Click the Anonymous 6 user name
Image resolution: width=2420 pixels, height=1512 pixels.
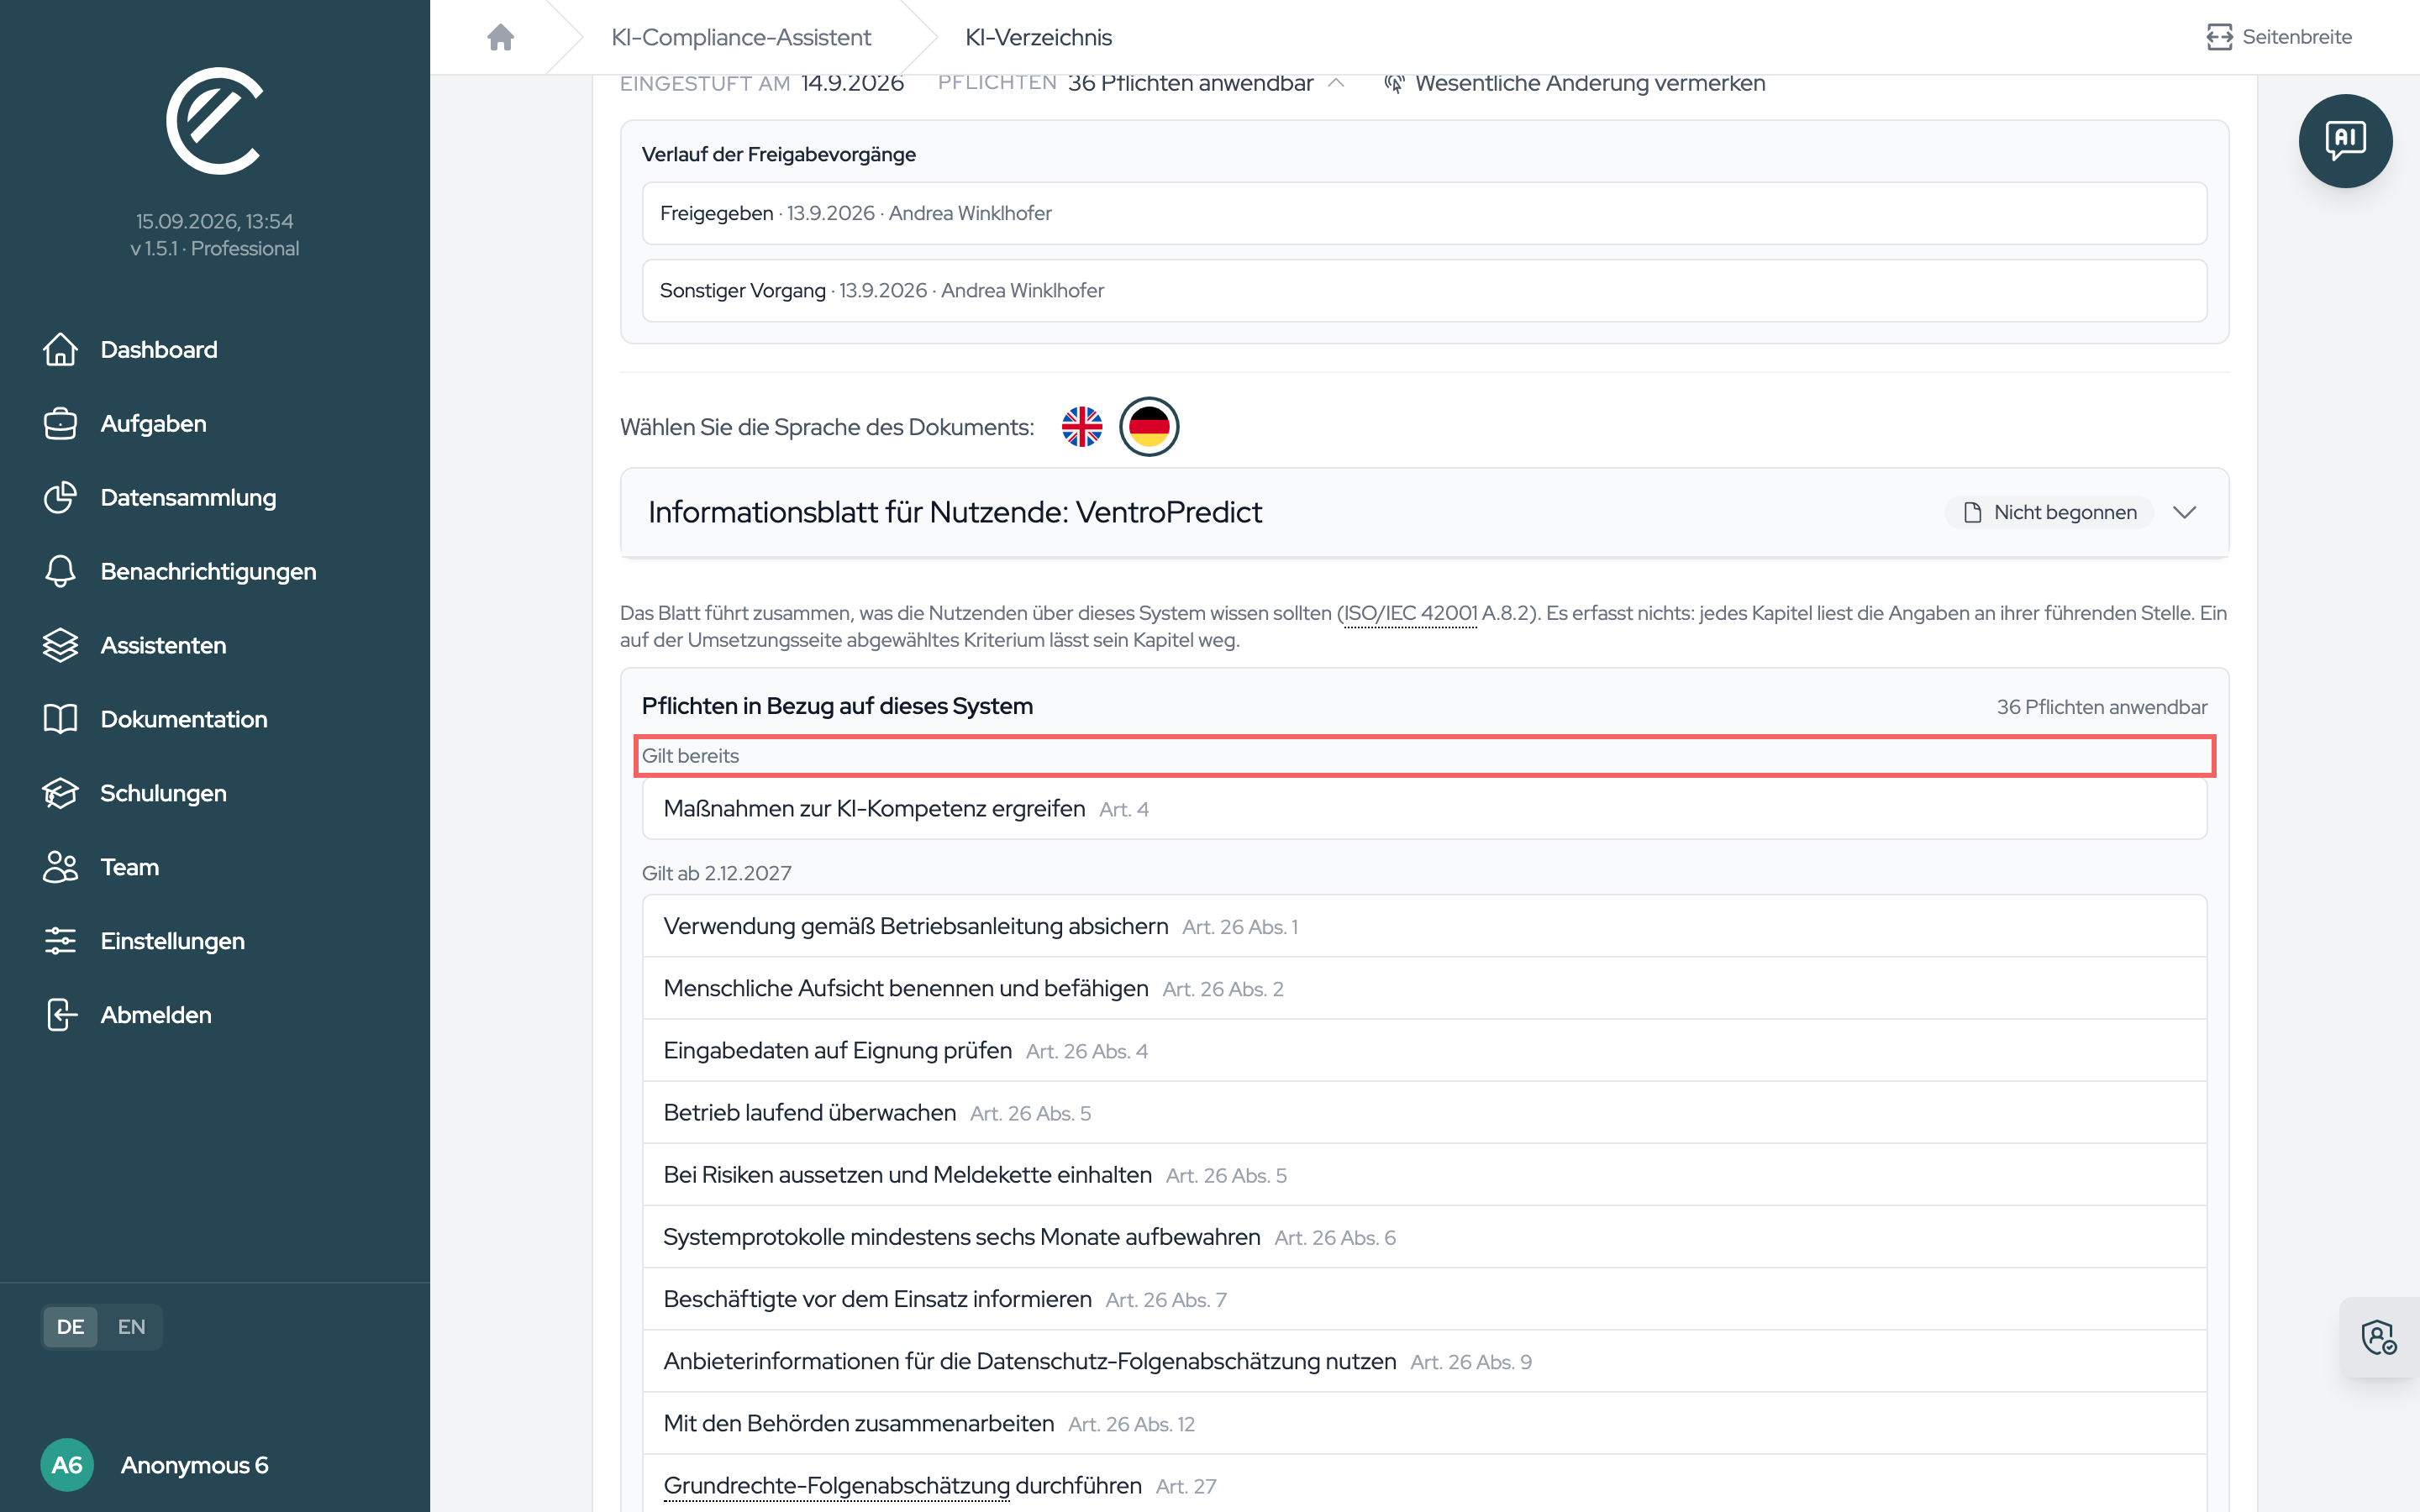[194, 1465]
